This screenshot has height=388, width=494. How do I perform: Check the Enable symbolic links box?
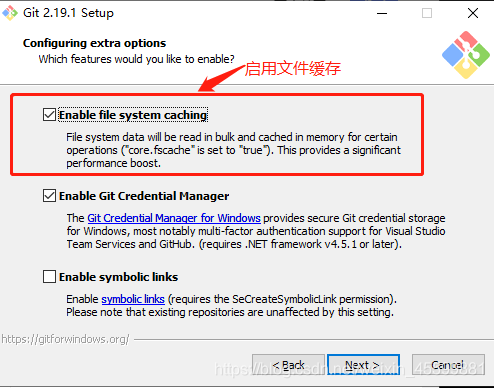point(49,277)
